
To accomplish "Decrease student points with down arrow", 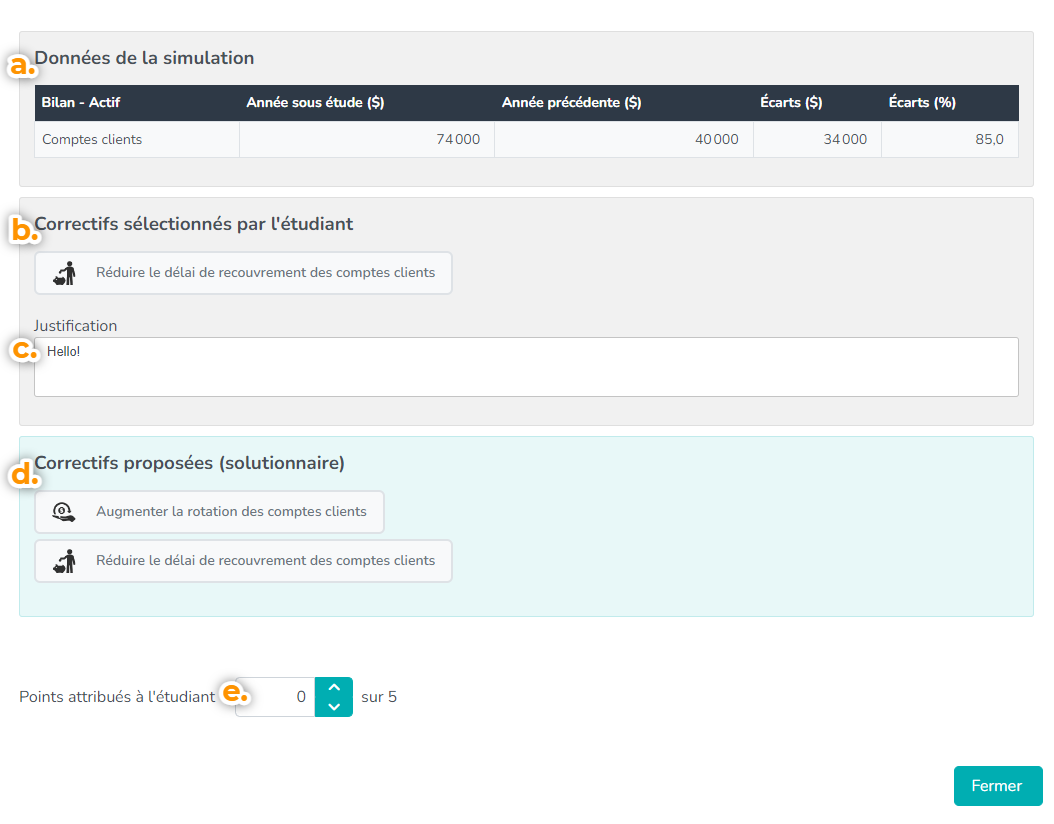I will coord(334,707).
